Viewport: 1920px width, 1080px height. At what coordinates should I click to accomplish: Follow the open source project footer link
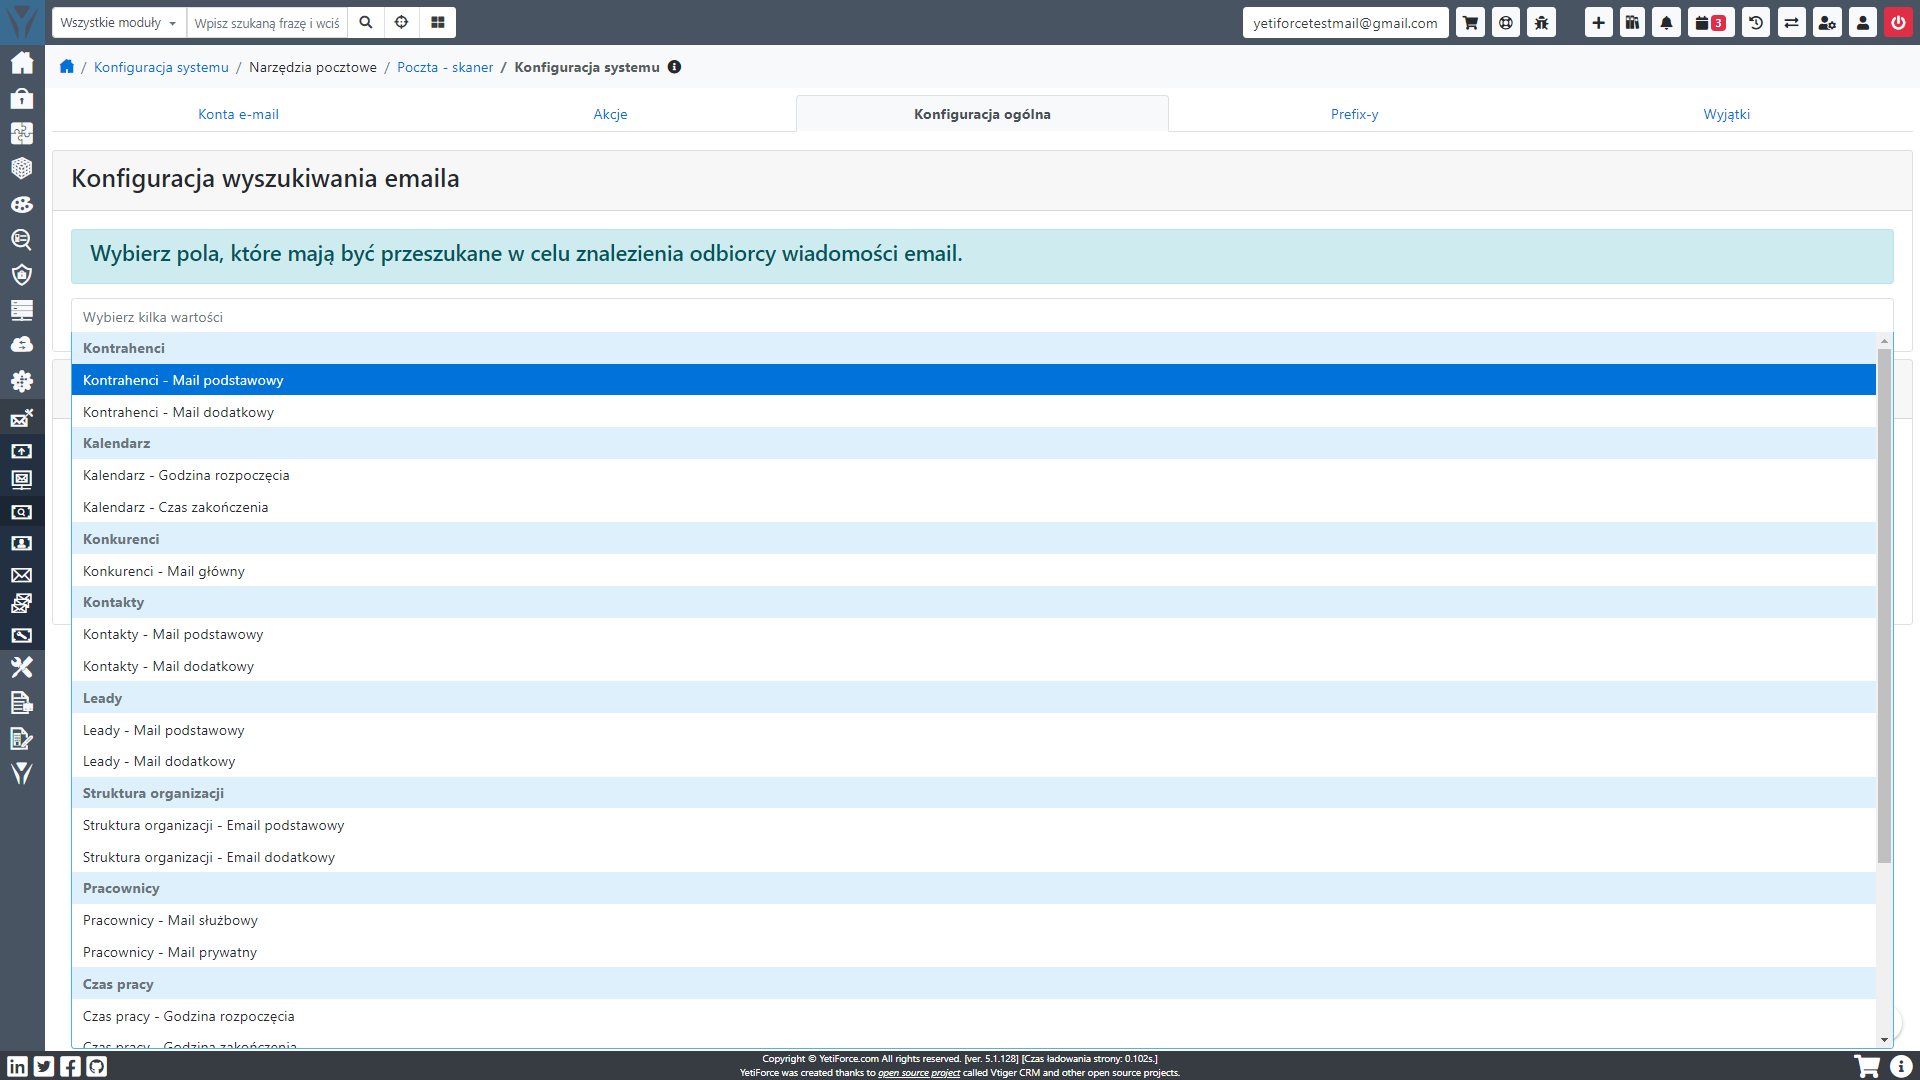click(918, 1073)
